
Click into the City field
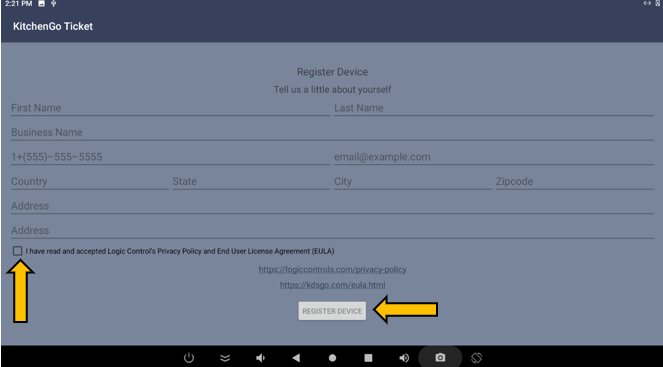click(x=413, y=182)
